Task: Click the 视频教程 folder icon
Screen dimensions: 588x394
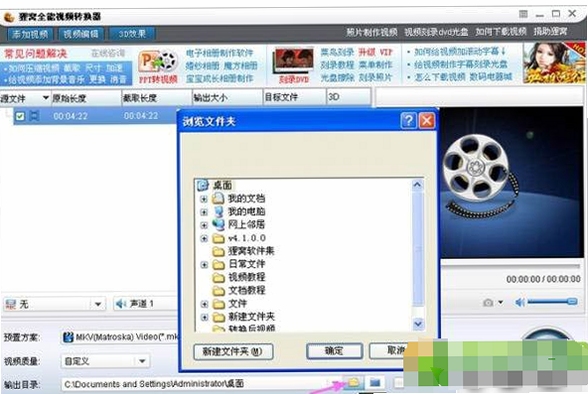Action: coord(218,277)
